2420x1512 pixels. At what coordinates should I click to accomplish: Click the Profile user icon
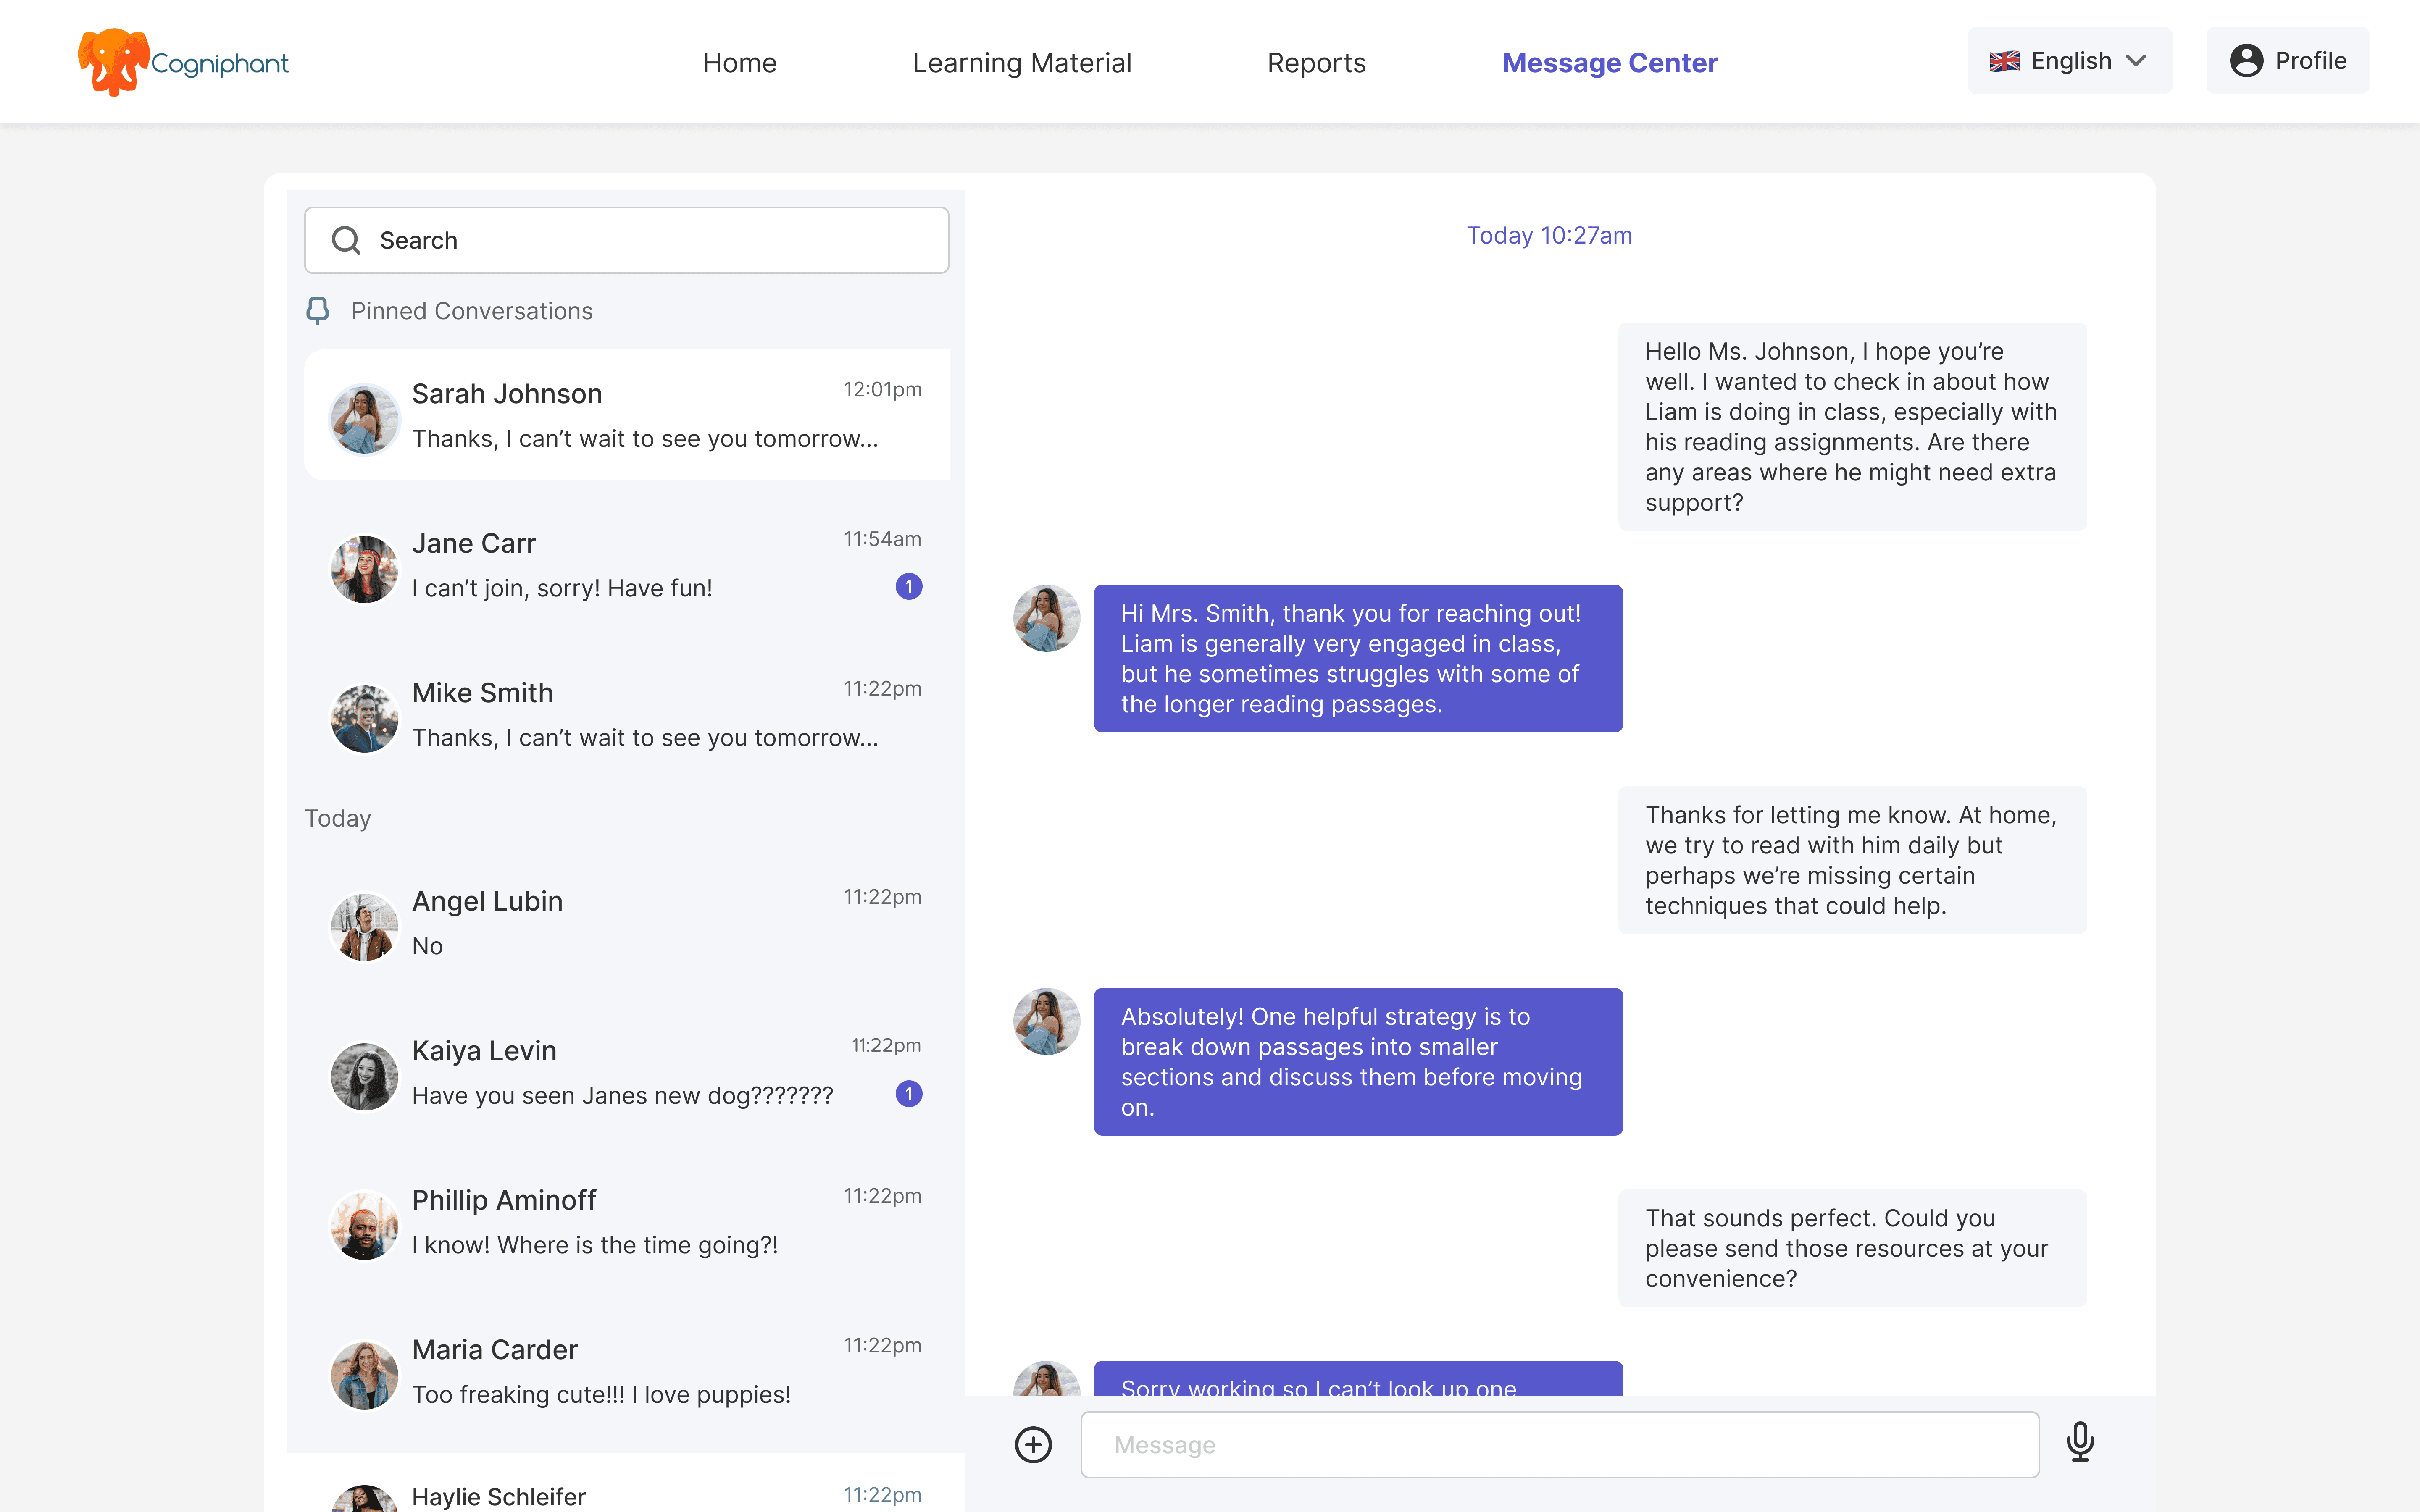click(x=2246, y=61)
